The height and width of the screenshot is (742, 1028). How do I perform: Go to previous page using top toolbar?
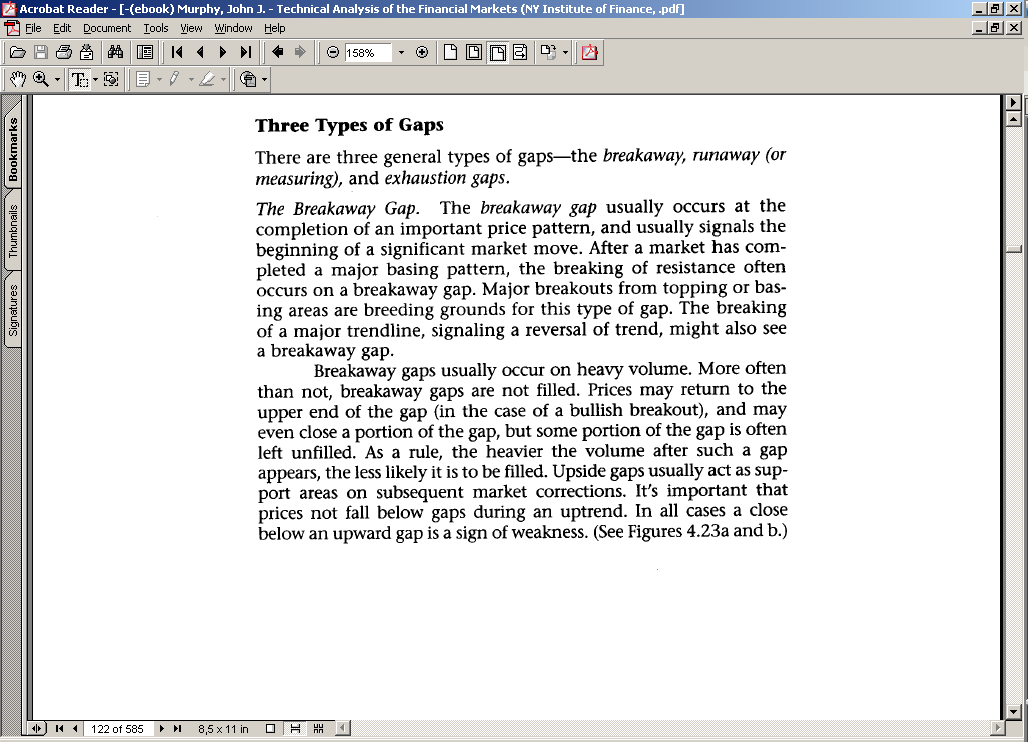[200, 52]
